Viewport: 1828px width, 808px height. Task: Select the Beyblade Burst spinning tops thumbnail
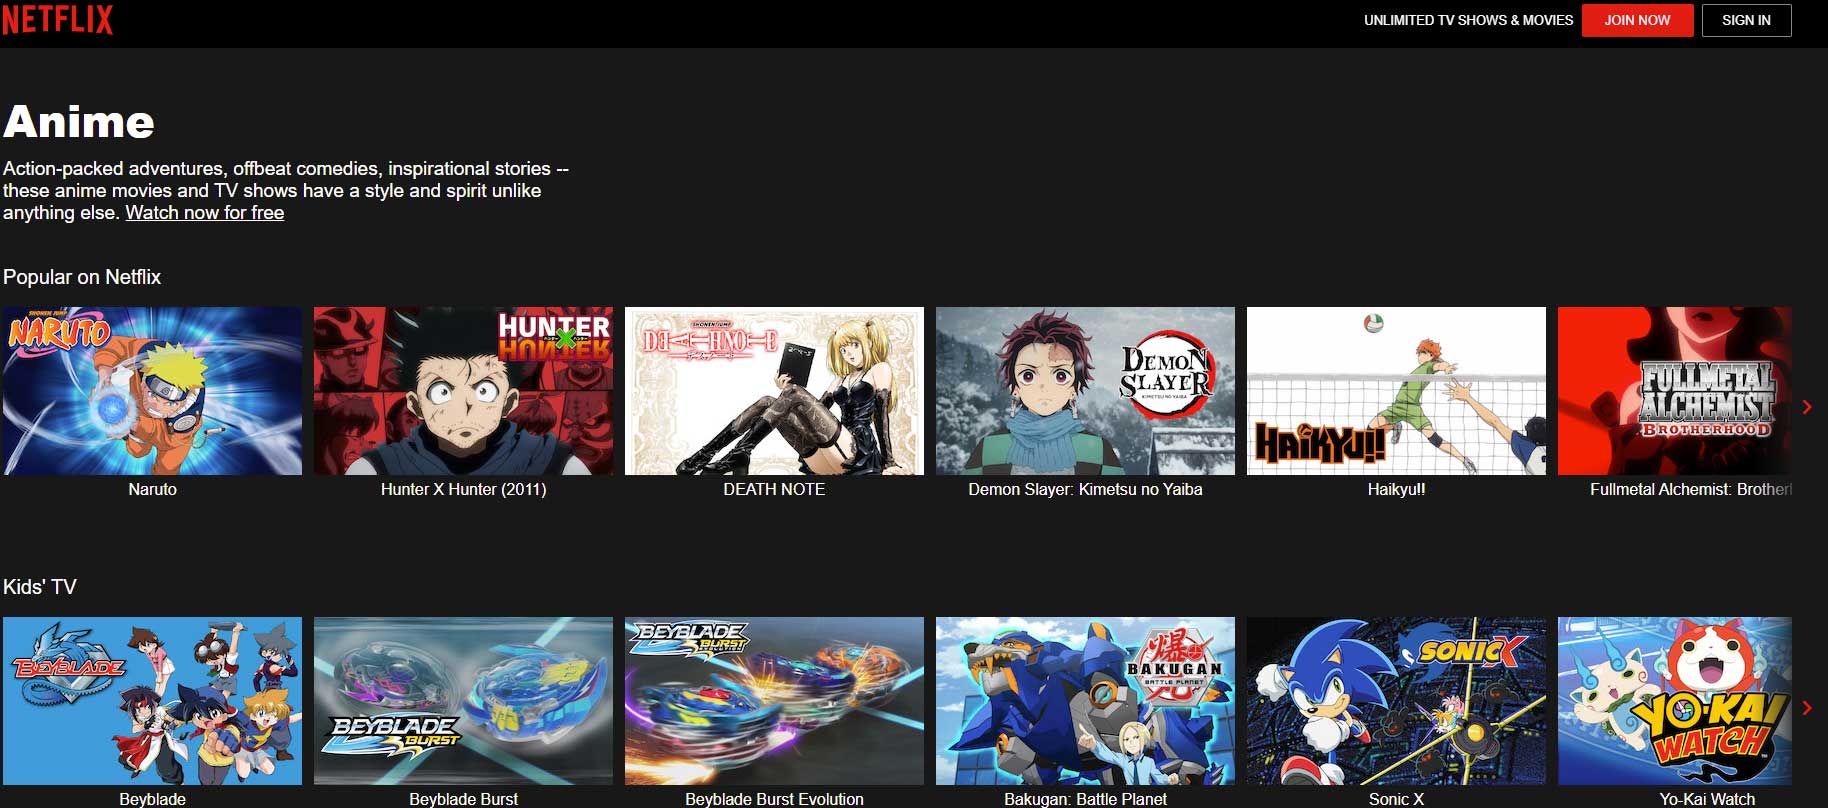[463, 701]
